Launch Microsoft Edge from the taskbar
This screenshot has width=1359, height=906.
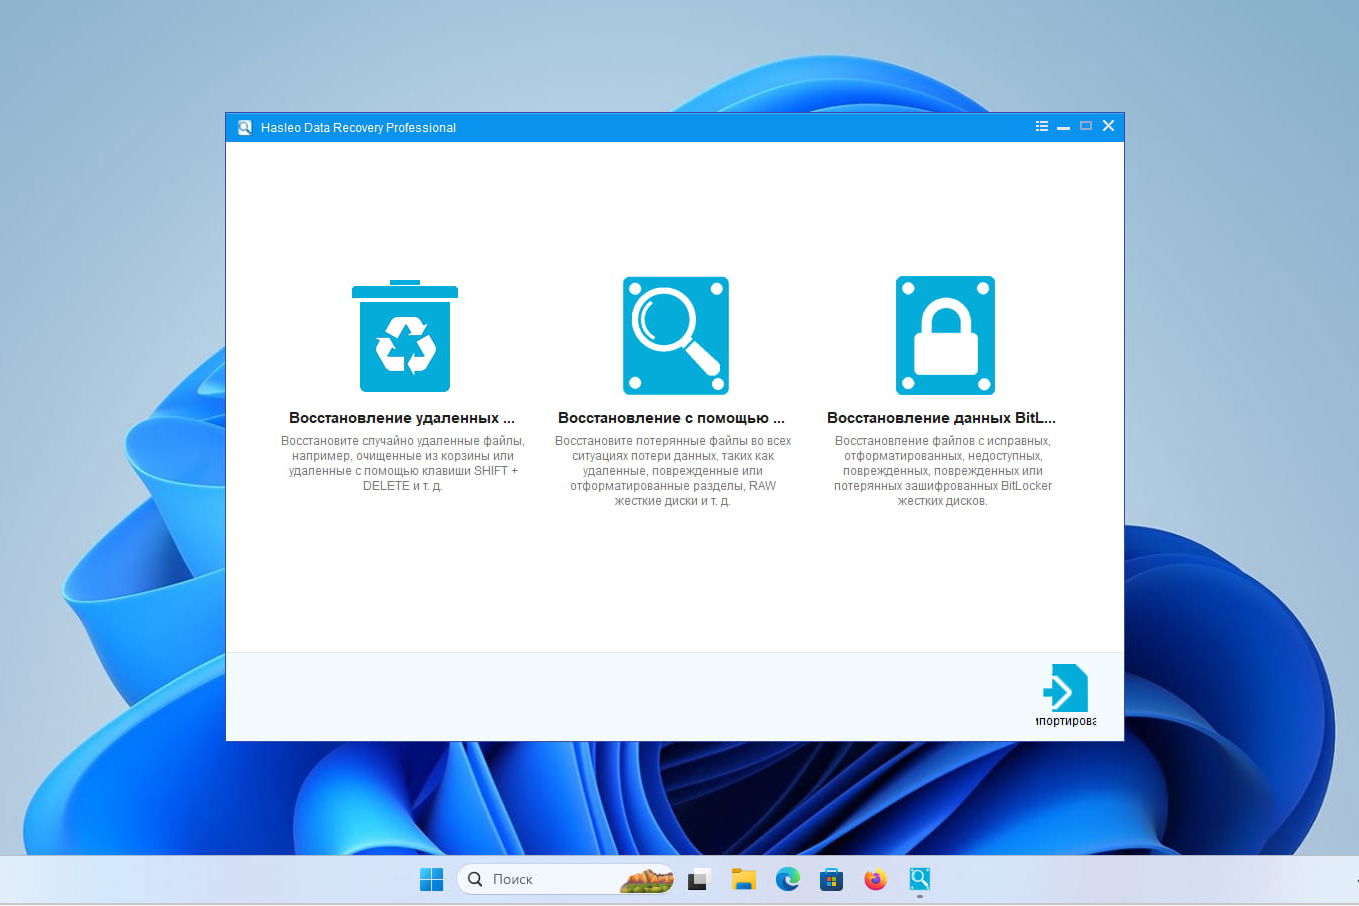[788, 879]
